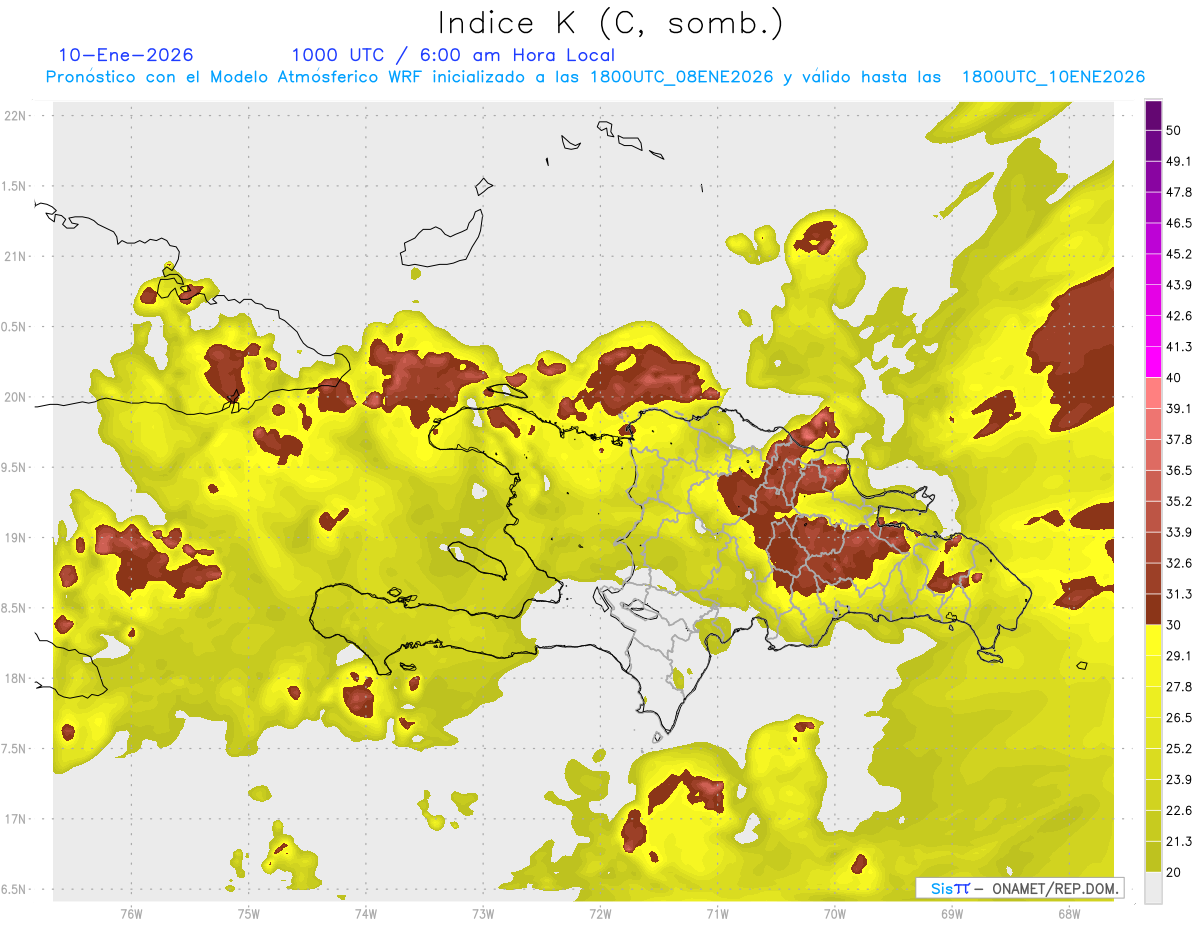Screen dimensions: 1200x927
Task: Click the "68W" longitude label
Action: click(1069, 914)
